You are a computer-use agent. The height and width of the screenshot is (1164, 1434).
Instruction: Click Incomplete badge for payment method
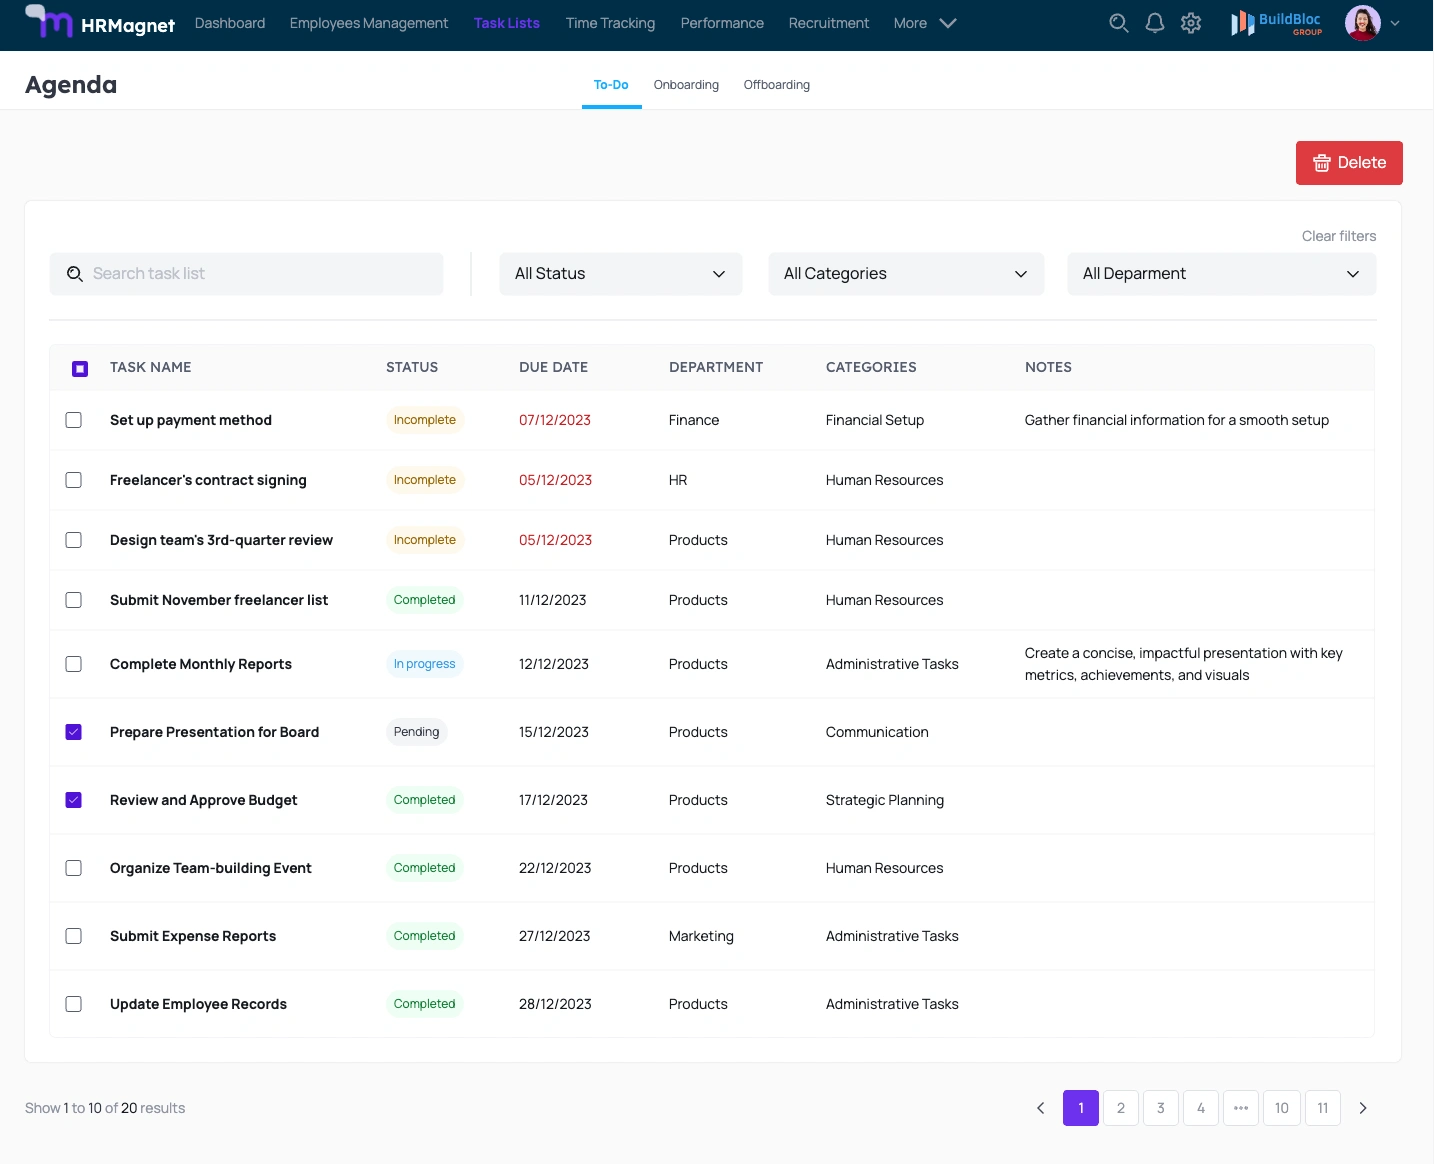425,420
